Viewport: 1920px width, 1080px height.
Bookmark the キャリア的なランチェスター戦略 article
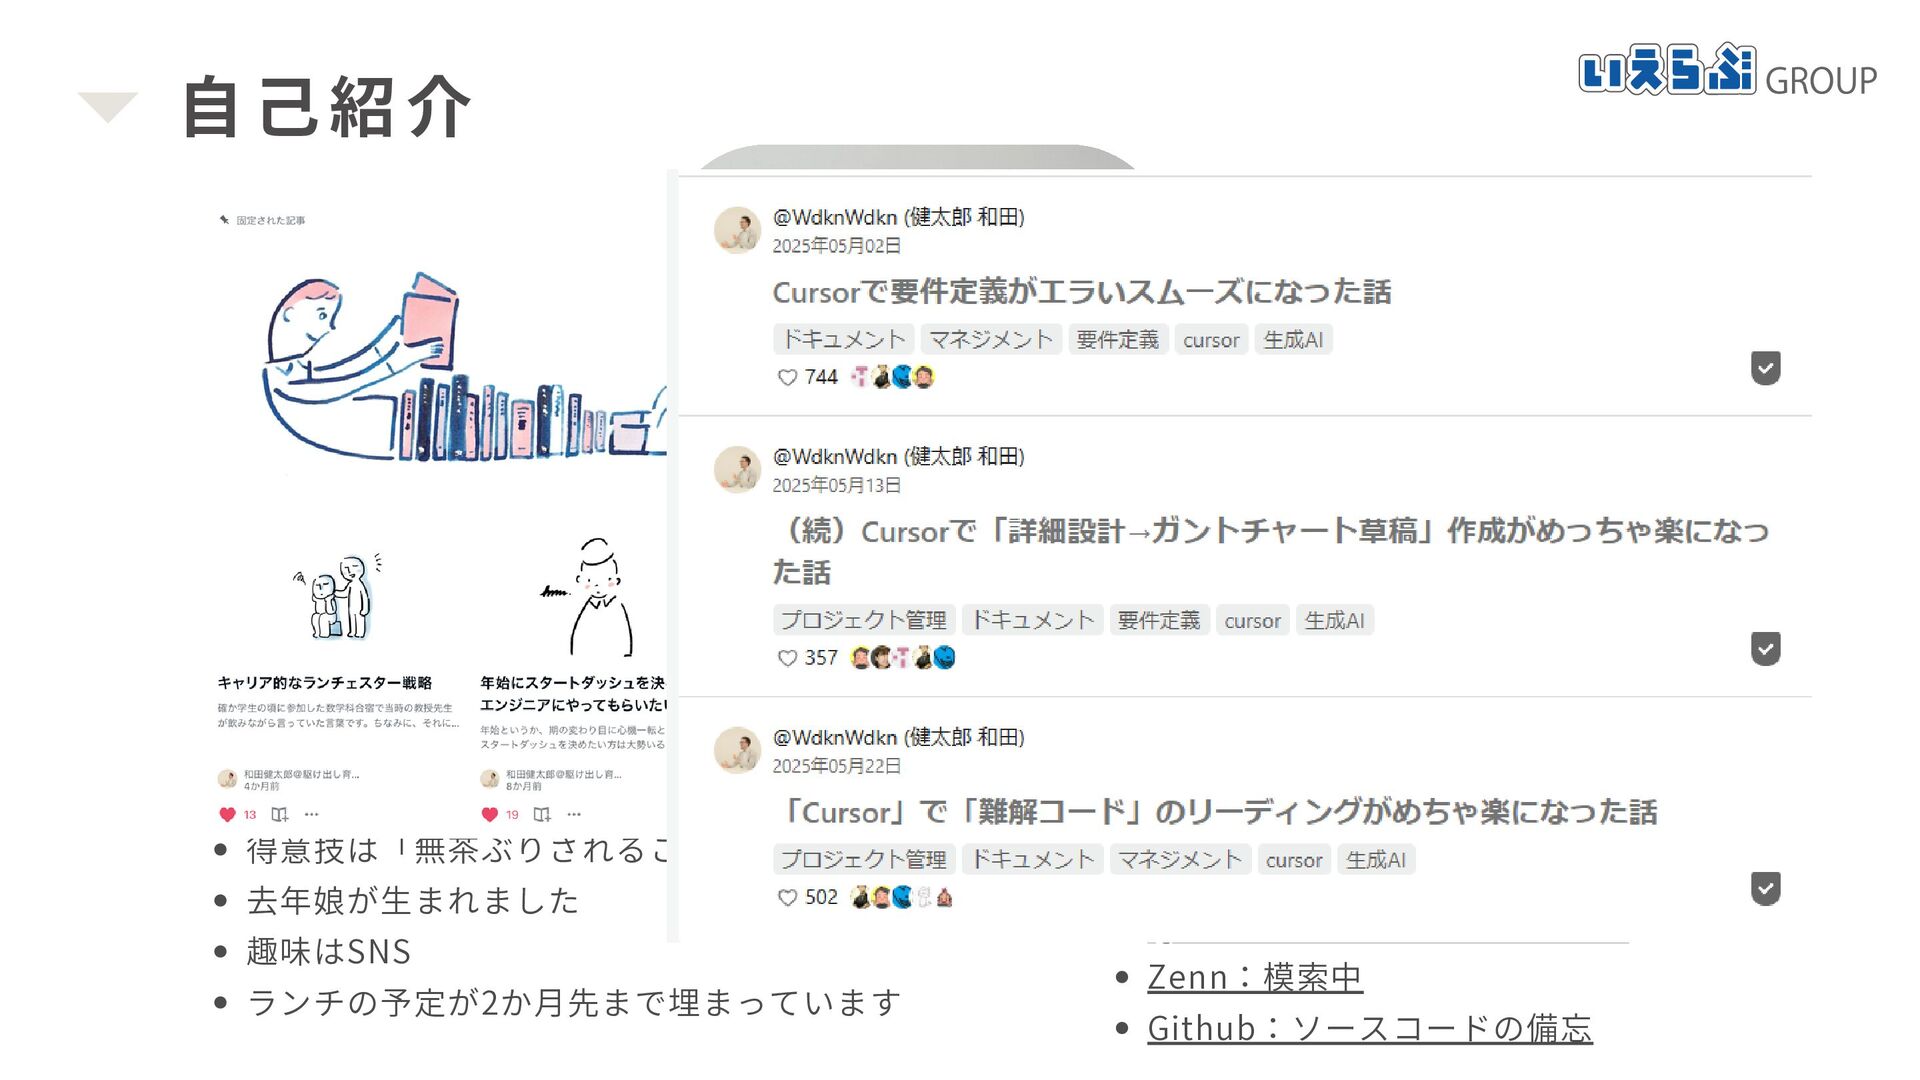coord(280,814)
